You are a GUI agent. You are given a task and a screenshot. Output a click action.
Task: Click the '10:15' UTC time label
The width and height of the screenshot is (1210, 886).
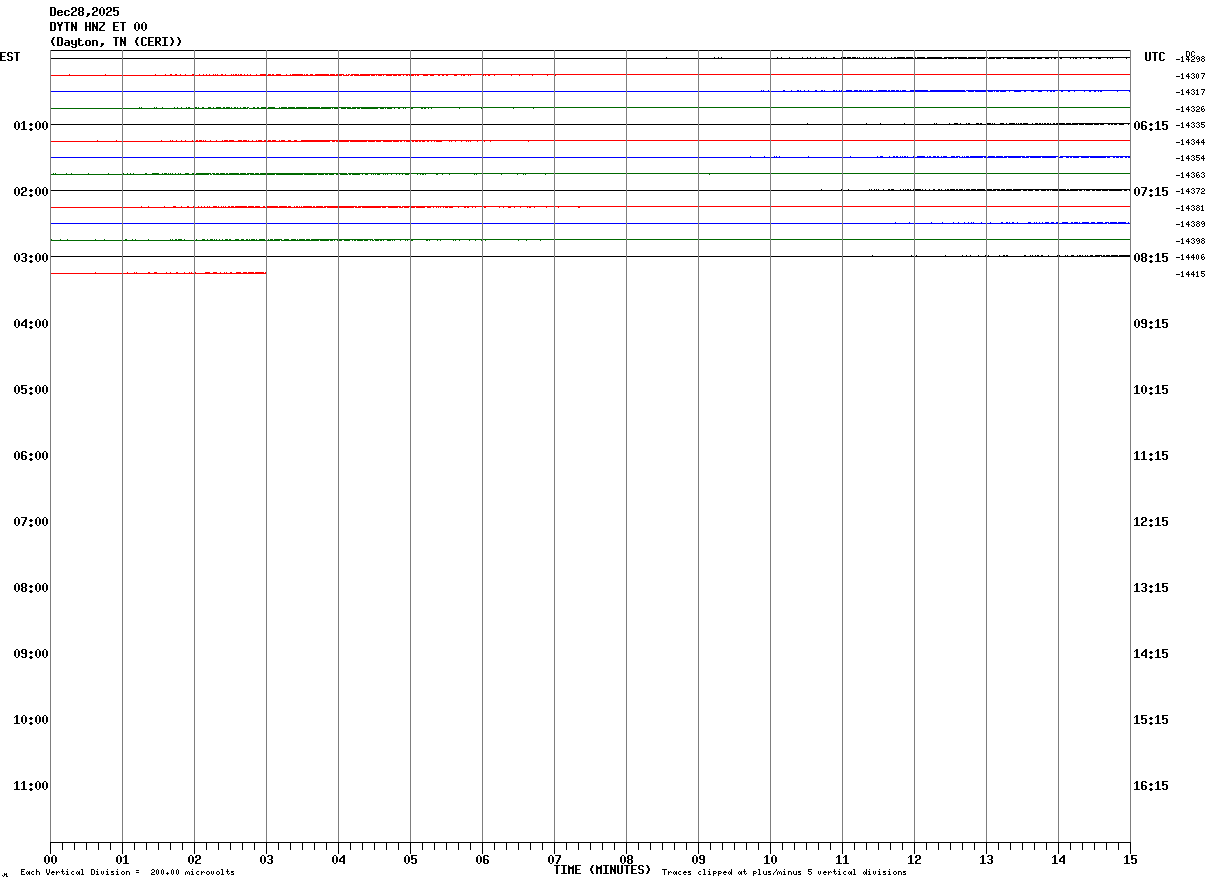1150,389
